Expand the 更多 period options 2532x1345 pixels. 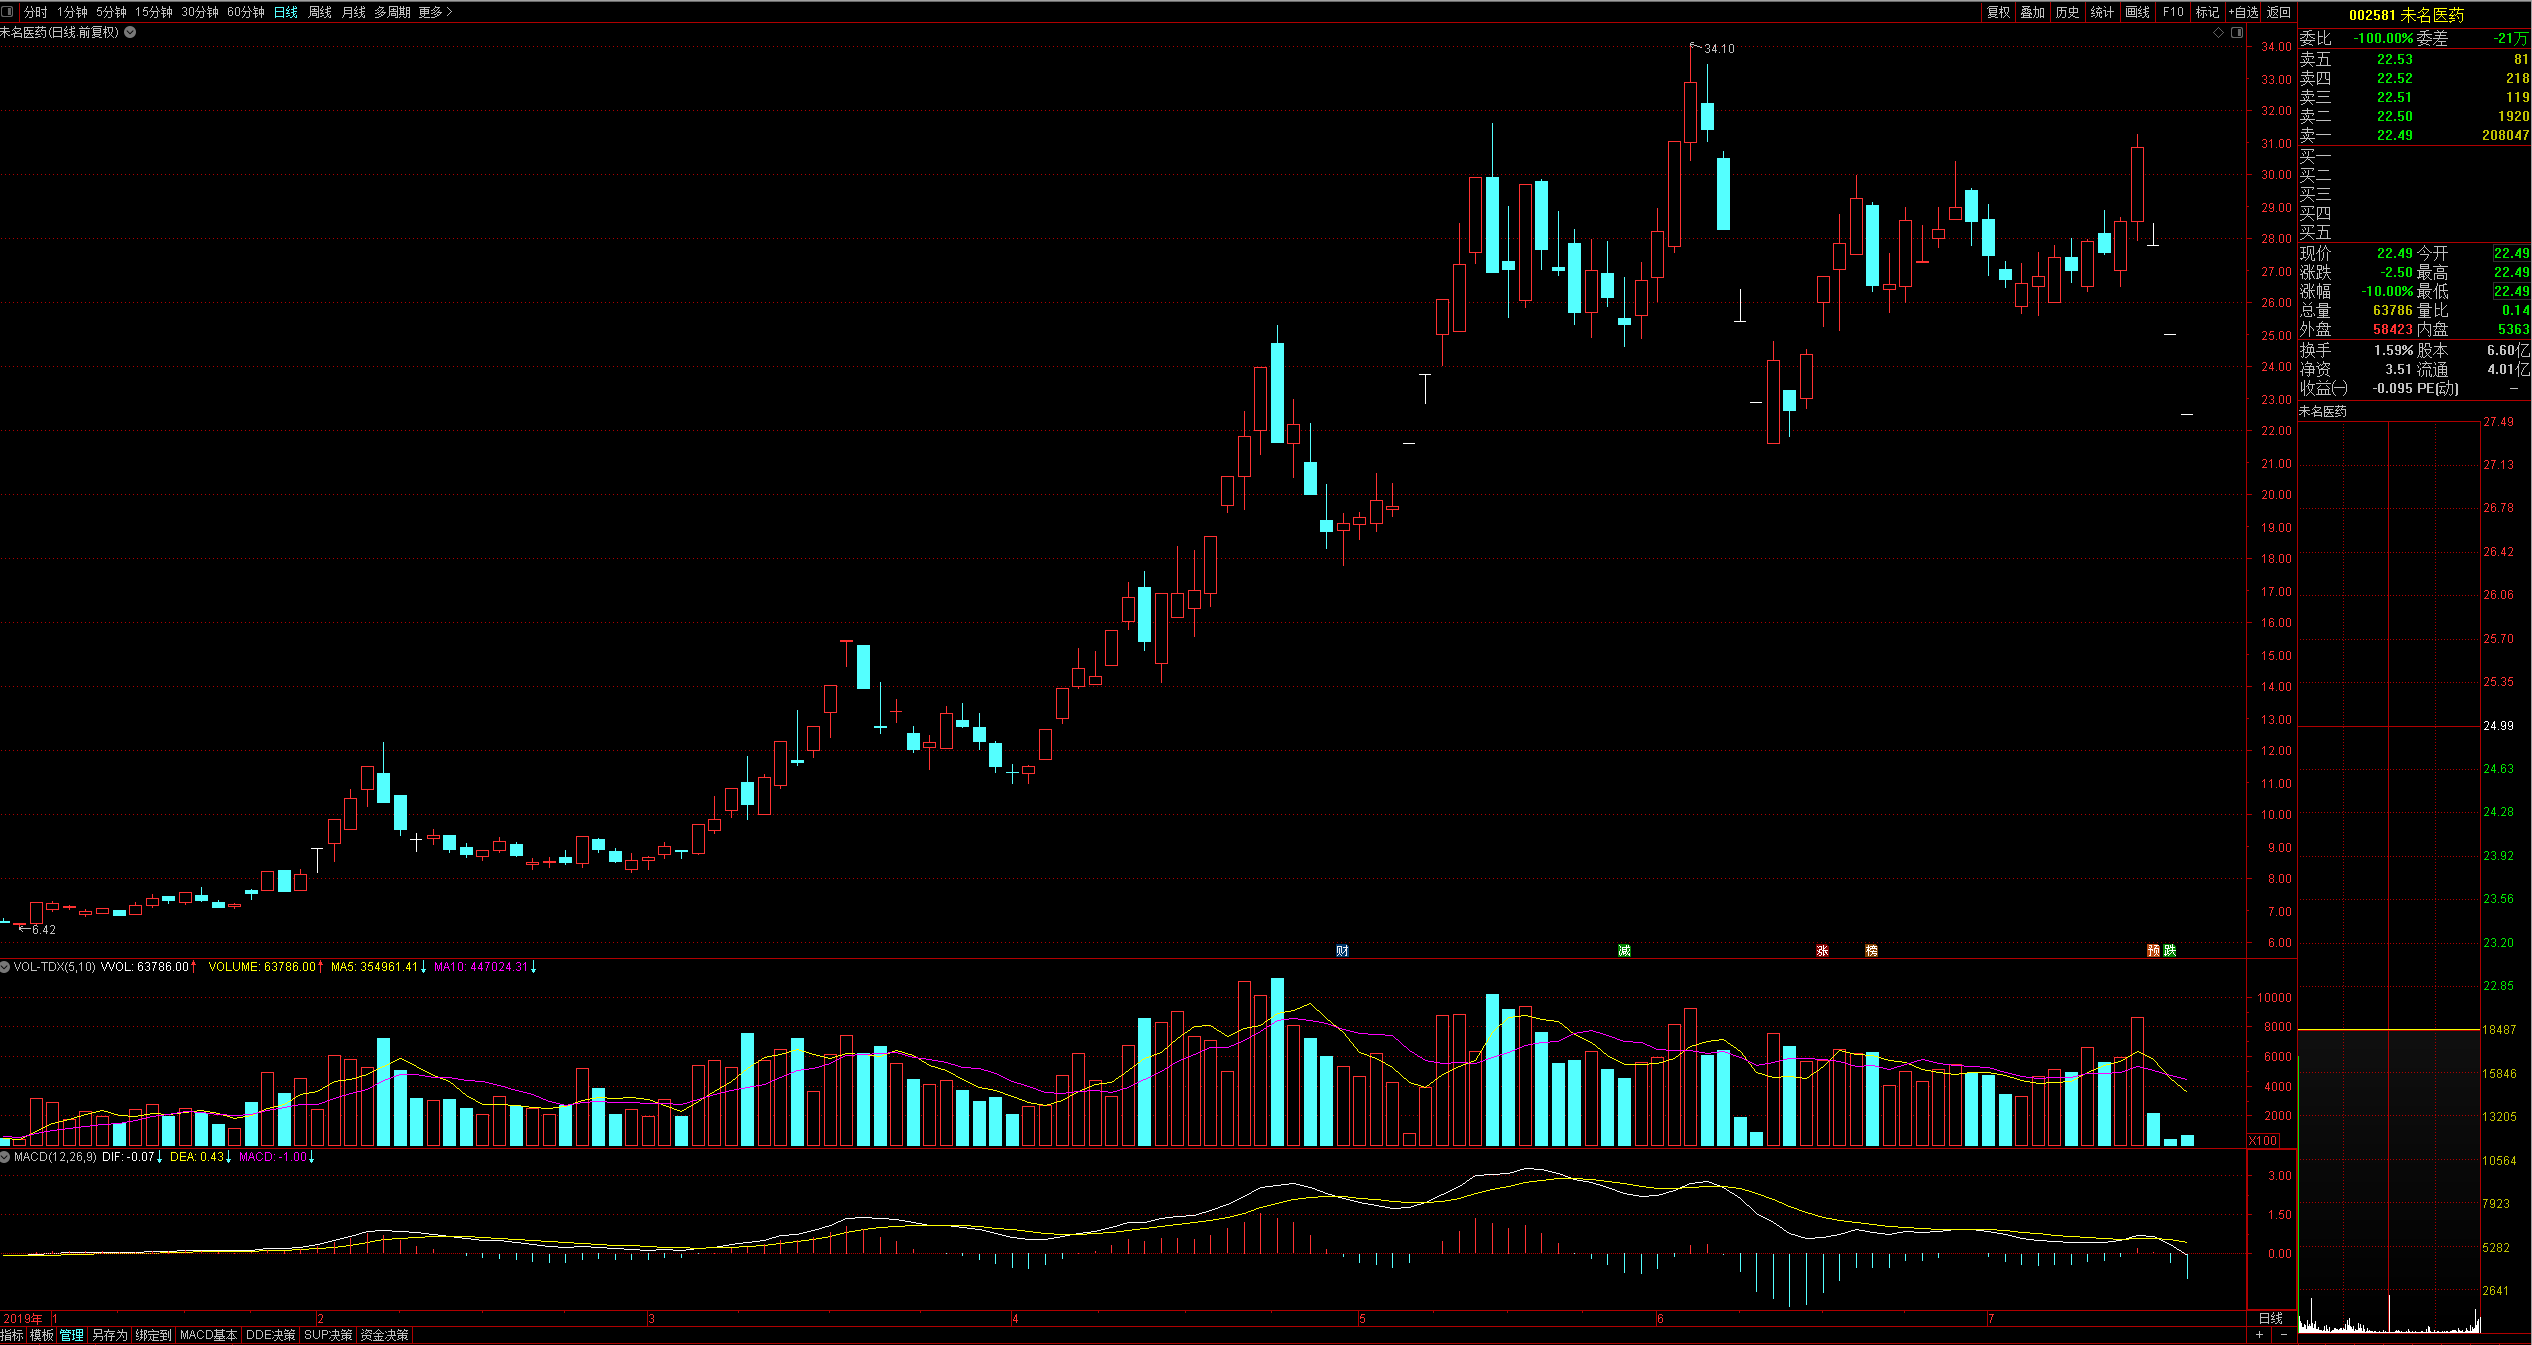pos(435,12)
